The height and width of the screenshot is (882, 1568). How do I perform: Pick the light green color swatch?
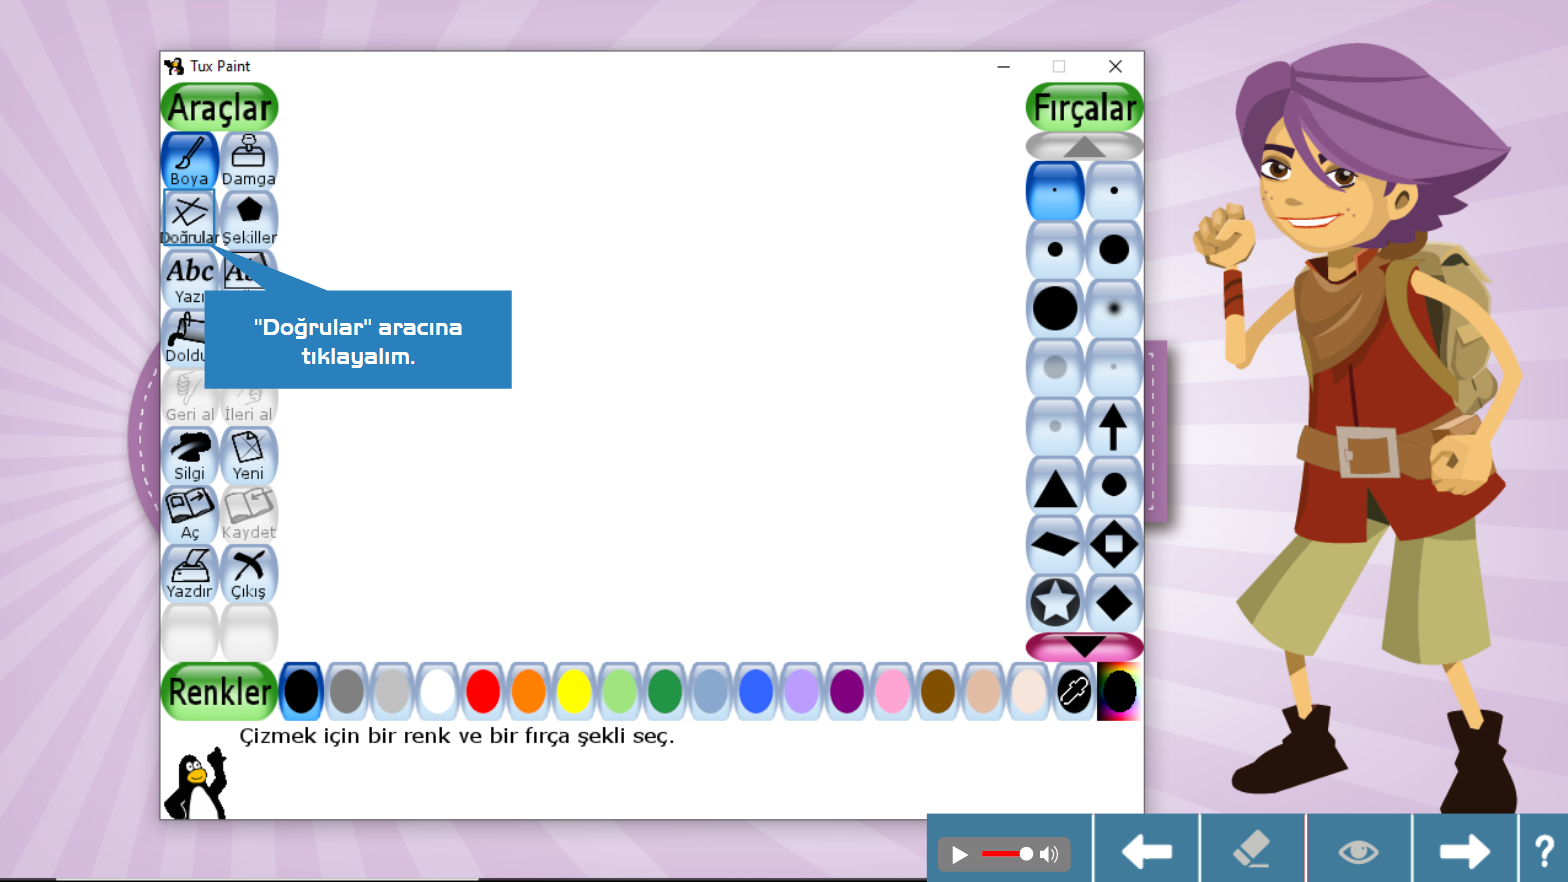click(619, 691)
